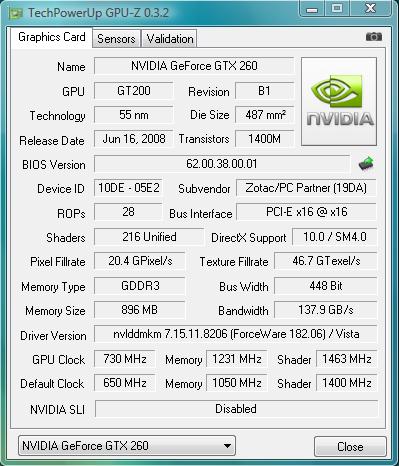
Task: Click the "GPU Clock" label
Action: (58, 360)
